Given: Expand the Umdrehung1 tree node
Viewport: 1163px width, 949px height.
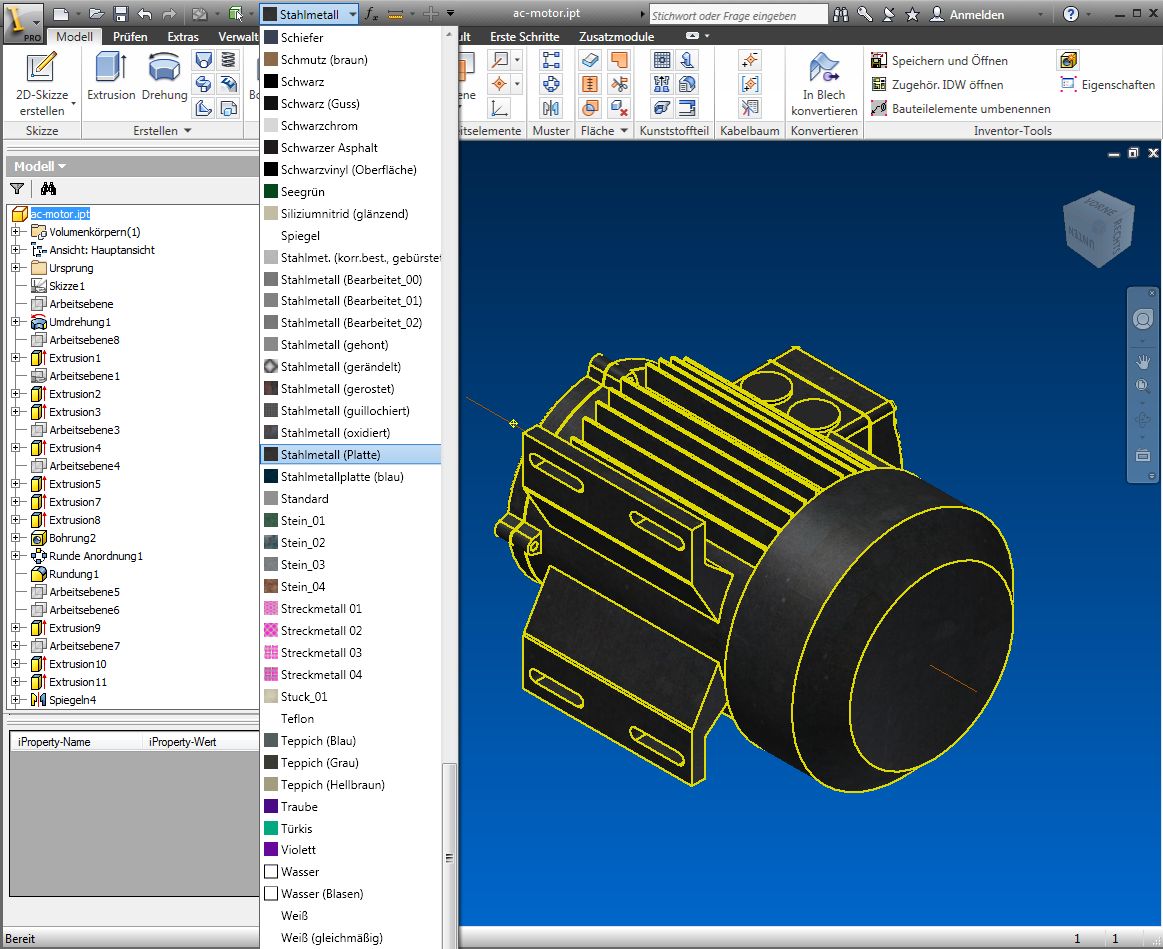Looking at the screenshot, I should pyautogui.click(x=16, y=322).
